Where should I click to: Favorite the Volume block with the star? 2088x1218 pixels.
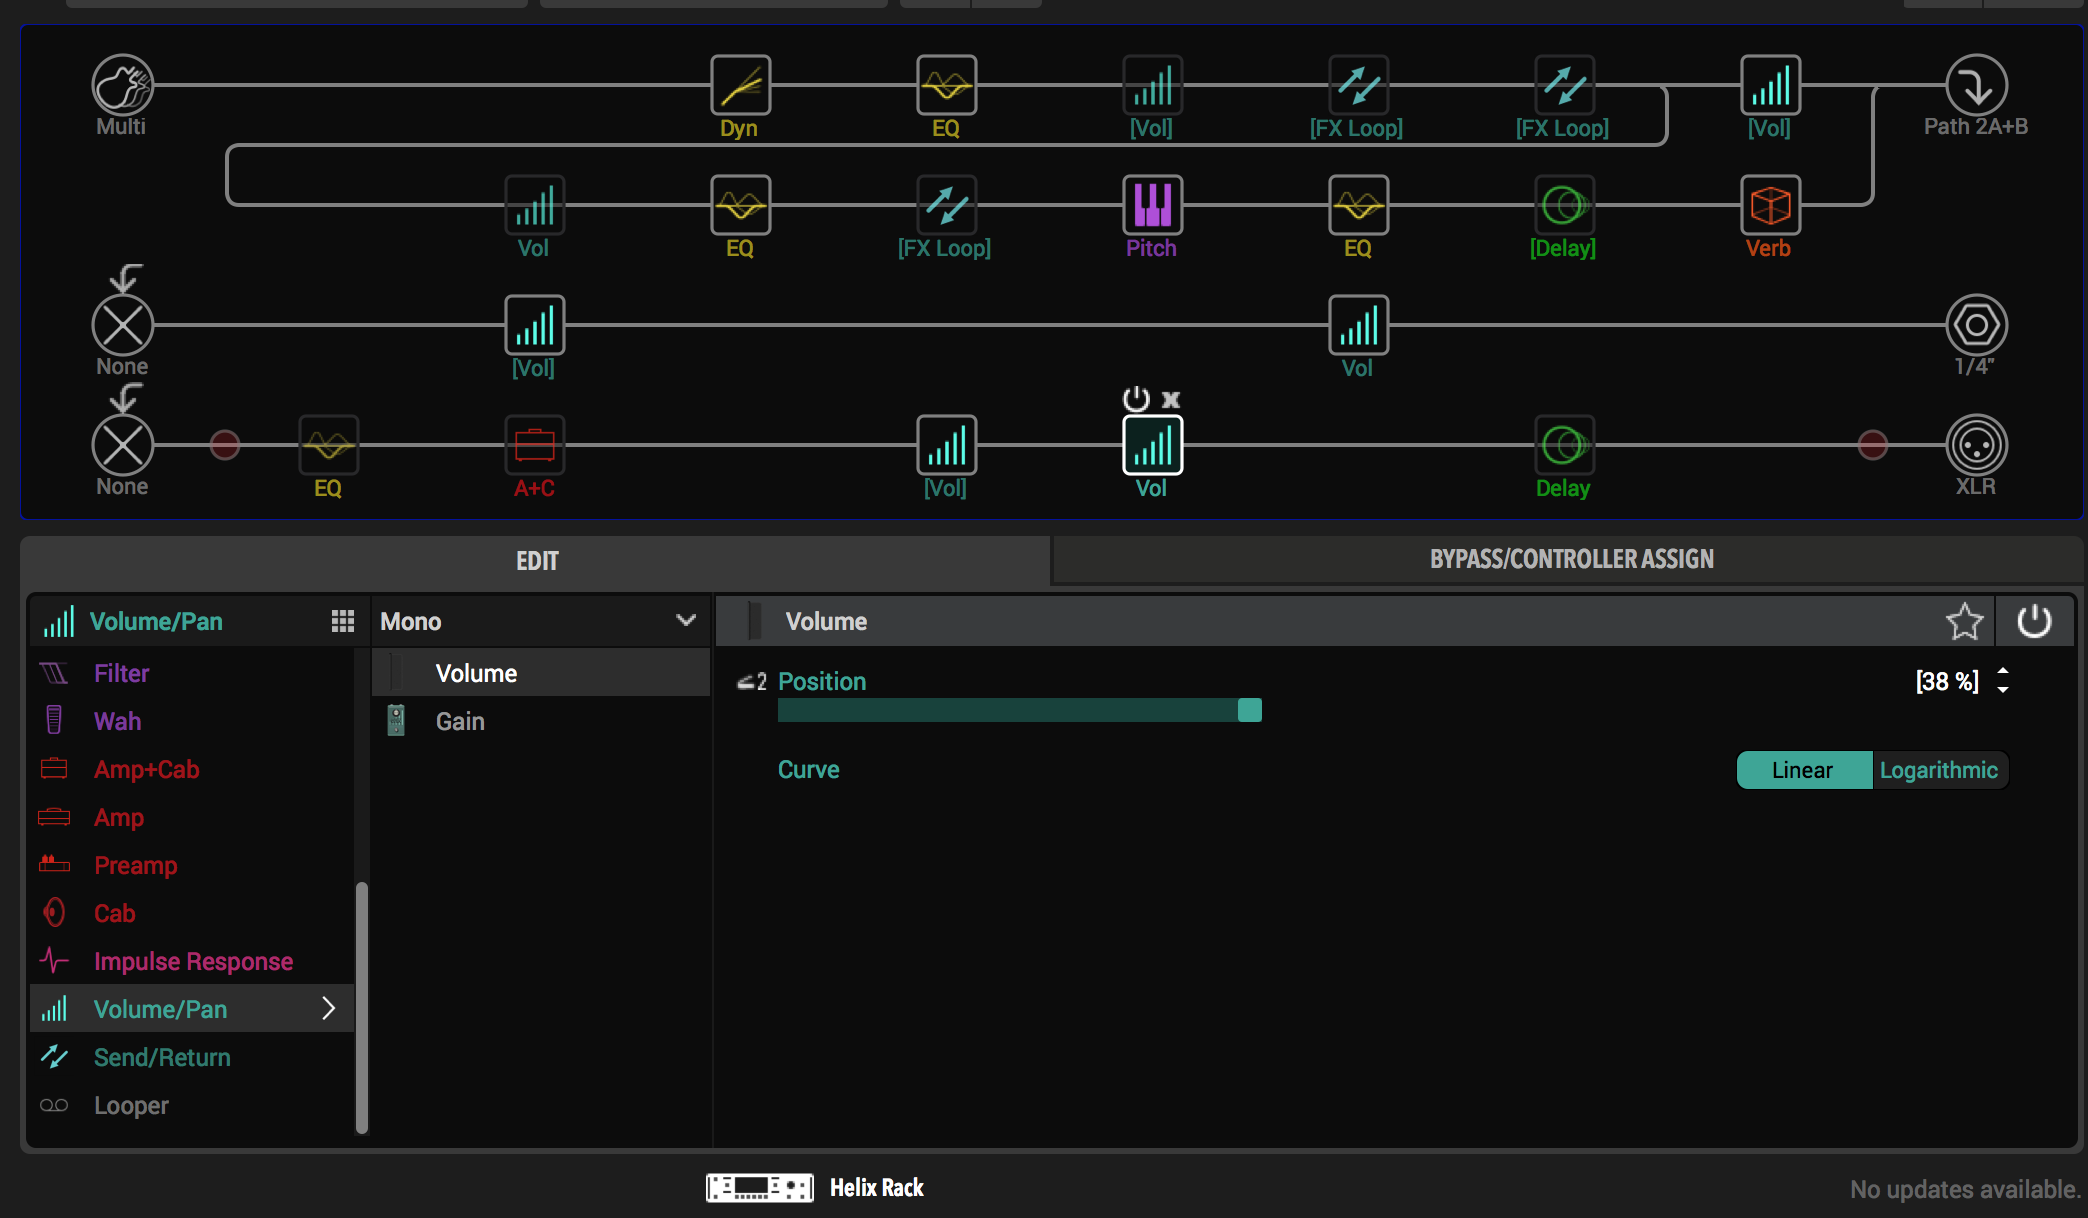pos(1964,622)
